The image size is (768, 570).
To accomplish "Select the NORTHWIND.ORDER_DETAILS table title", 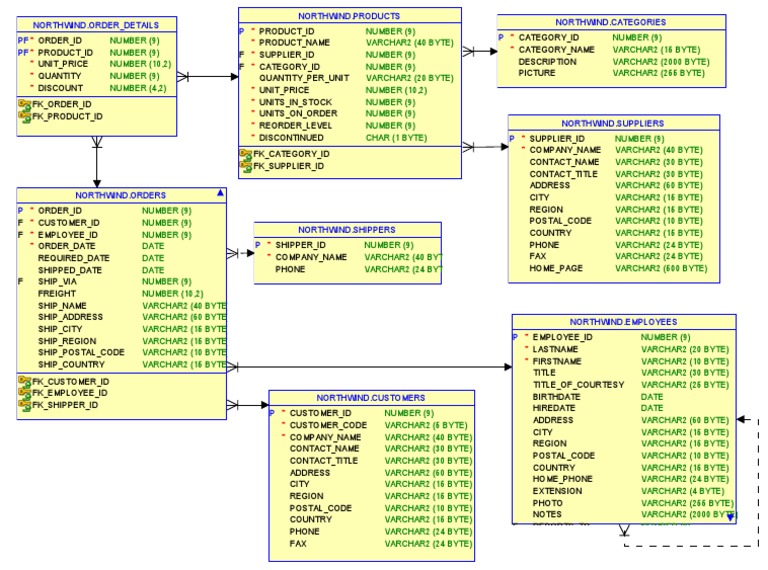I will [x=96, y=25].
